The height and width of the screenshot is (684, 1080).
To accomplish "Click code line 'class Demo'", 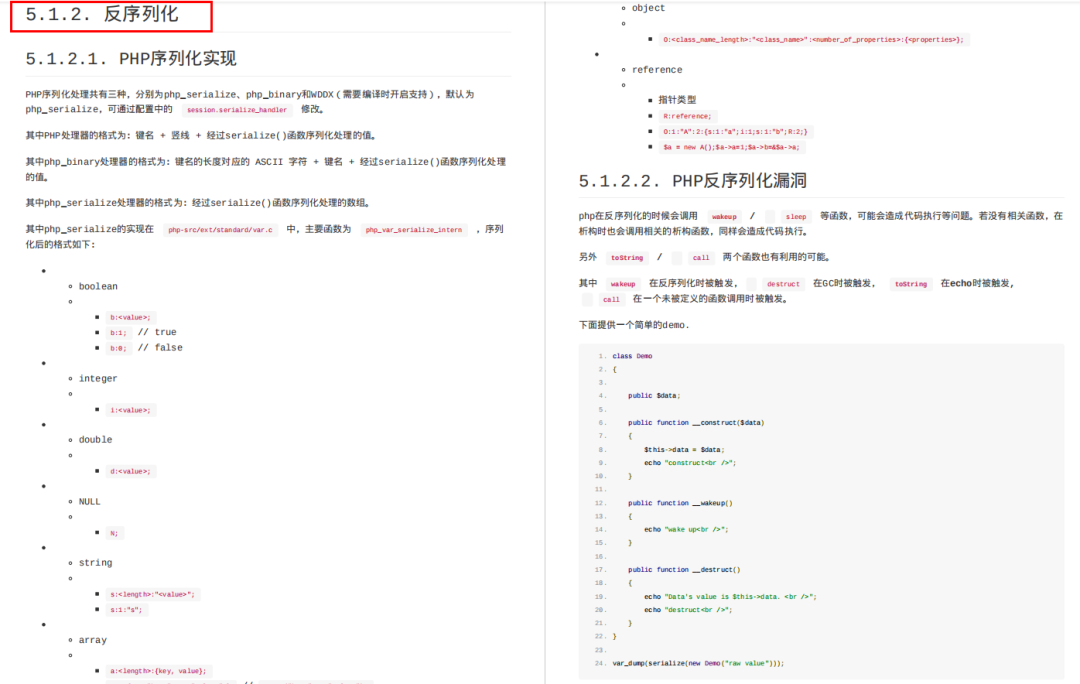I will click(x=632, y=357).
